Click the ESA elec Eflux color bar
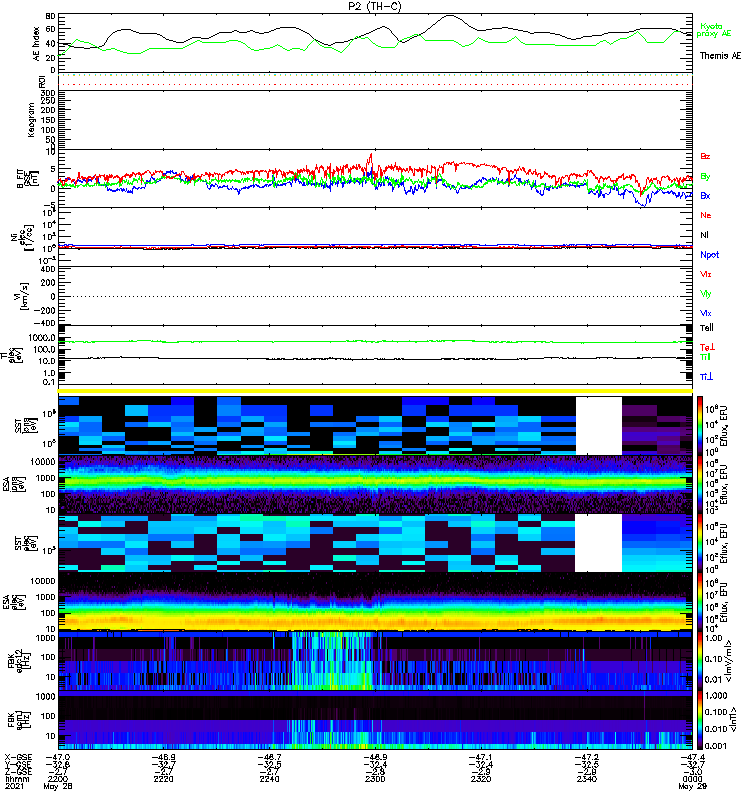 coord(700,602)
